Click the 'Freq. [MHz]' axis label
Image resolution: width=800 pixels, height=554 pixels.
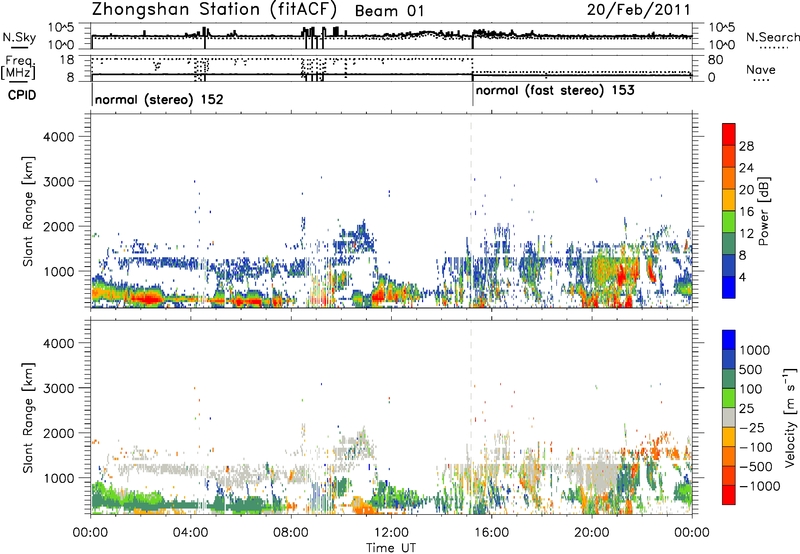18,68
